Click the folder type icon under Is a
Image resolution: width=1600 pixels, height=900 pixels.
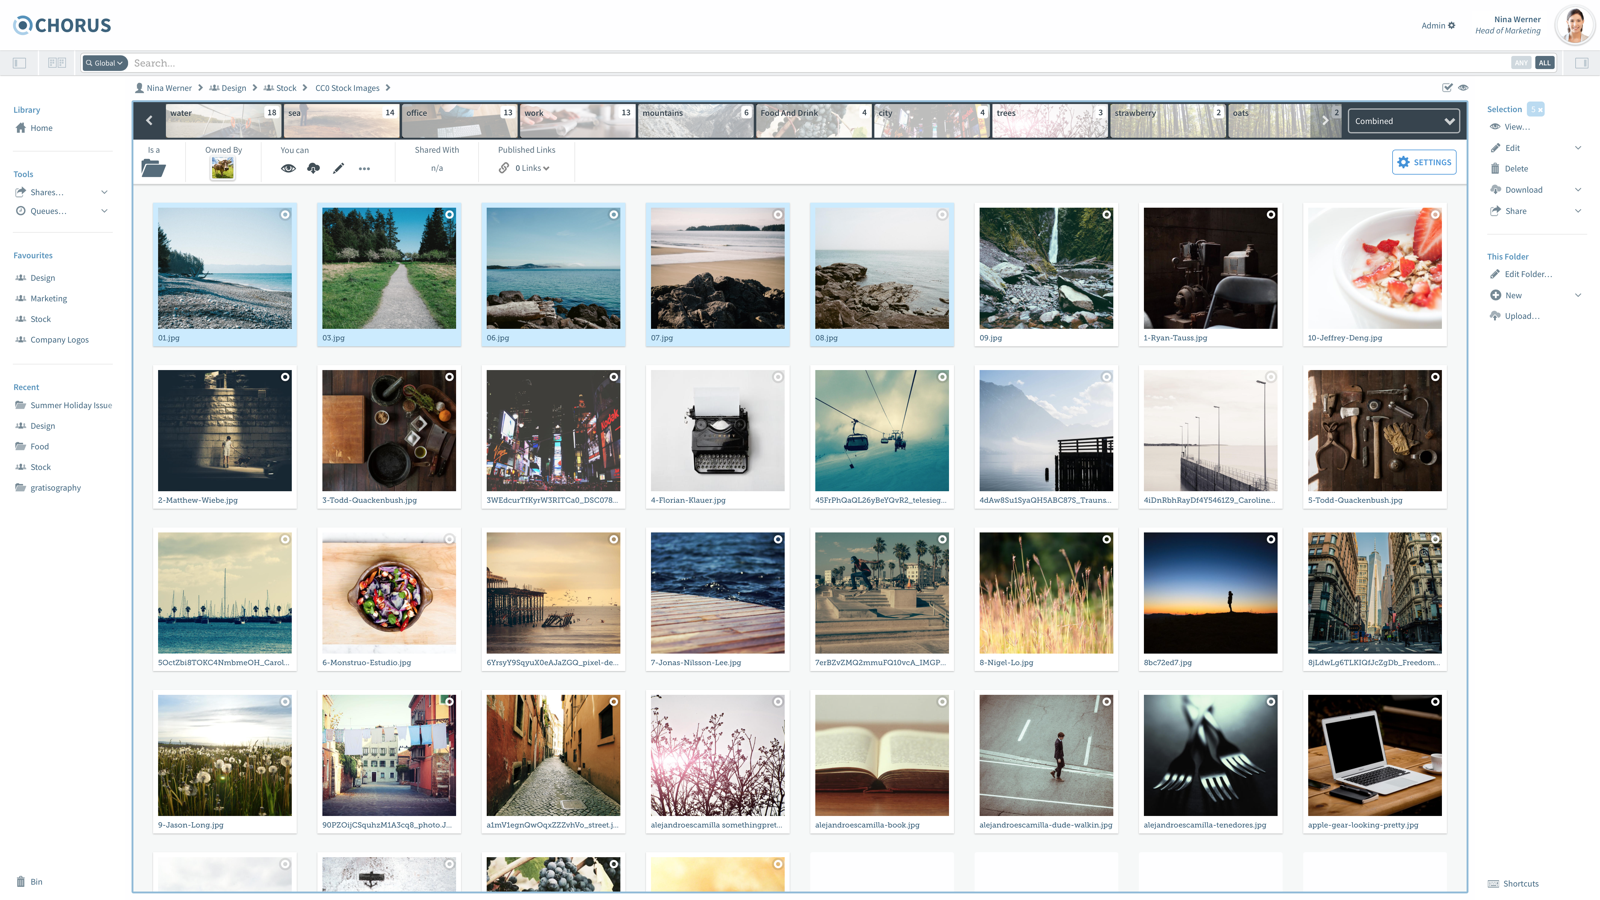click(x=153, y=168)
